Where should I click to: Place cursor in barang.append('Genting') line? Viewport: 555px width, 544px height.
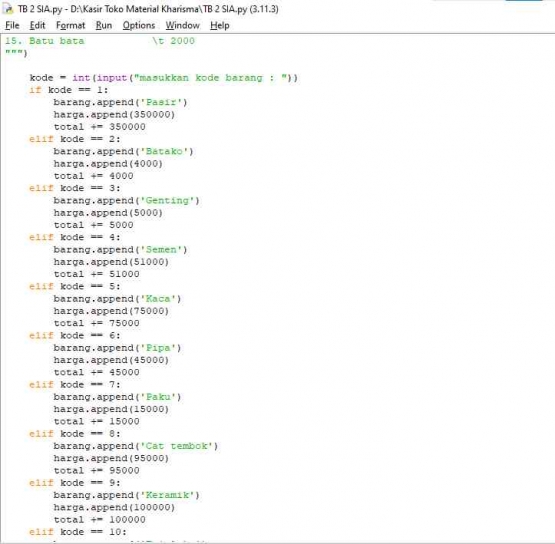pos(126,201)
